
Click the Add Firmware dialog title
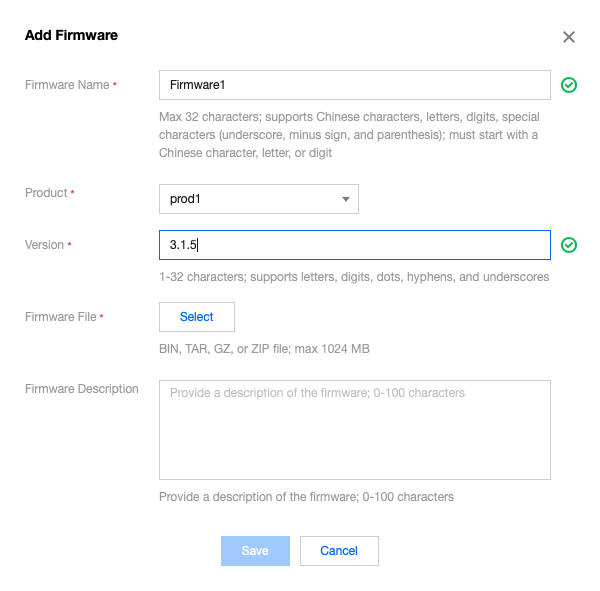click(71, 35)
